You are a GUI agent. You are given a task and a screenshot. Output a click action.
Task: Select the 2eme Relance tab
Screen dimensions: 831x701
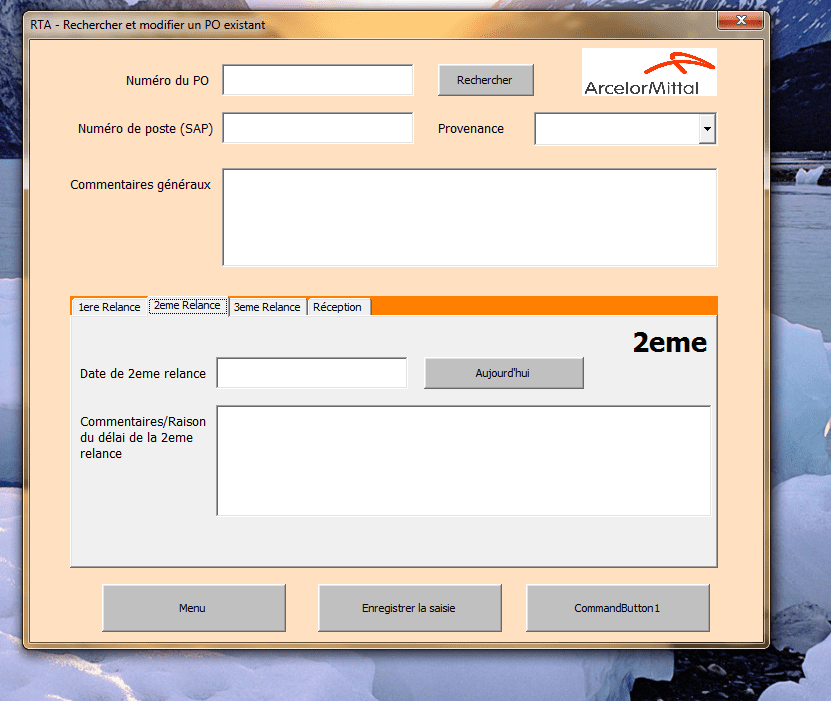[x=188, y=306]
